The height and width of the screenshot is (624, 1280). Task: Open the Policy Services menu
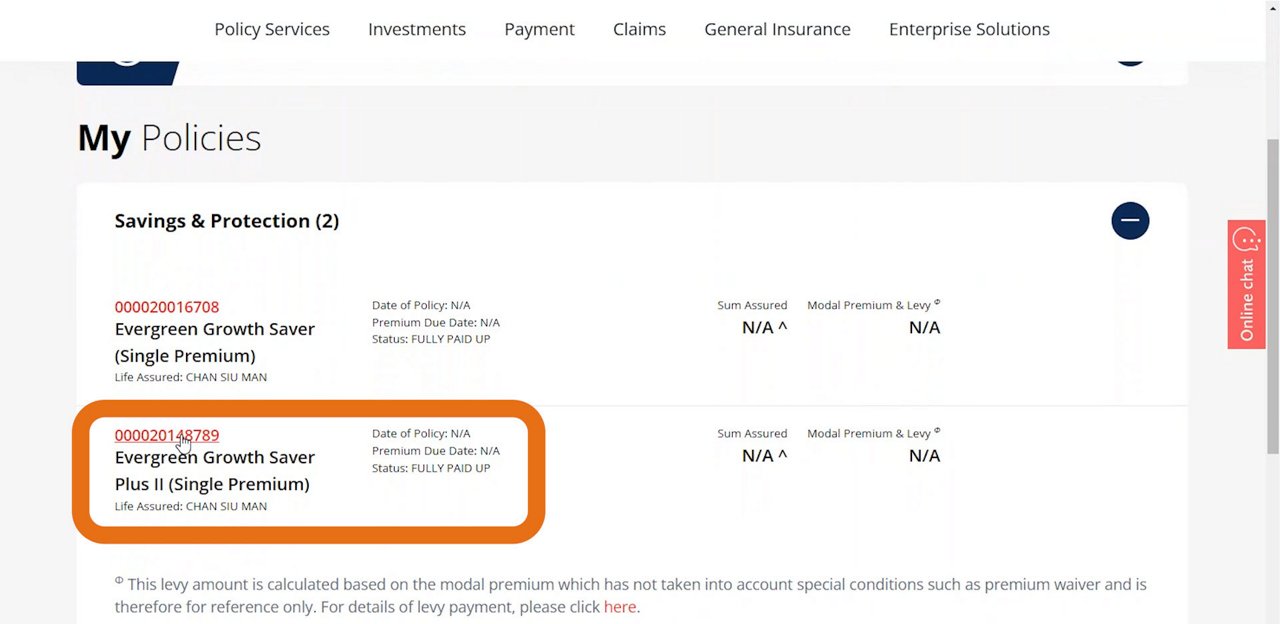tap(271, 29)
